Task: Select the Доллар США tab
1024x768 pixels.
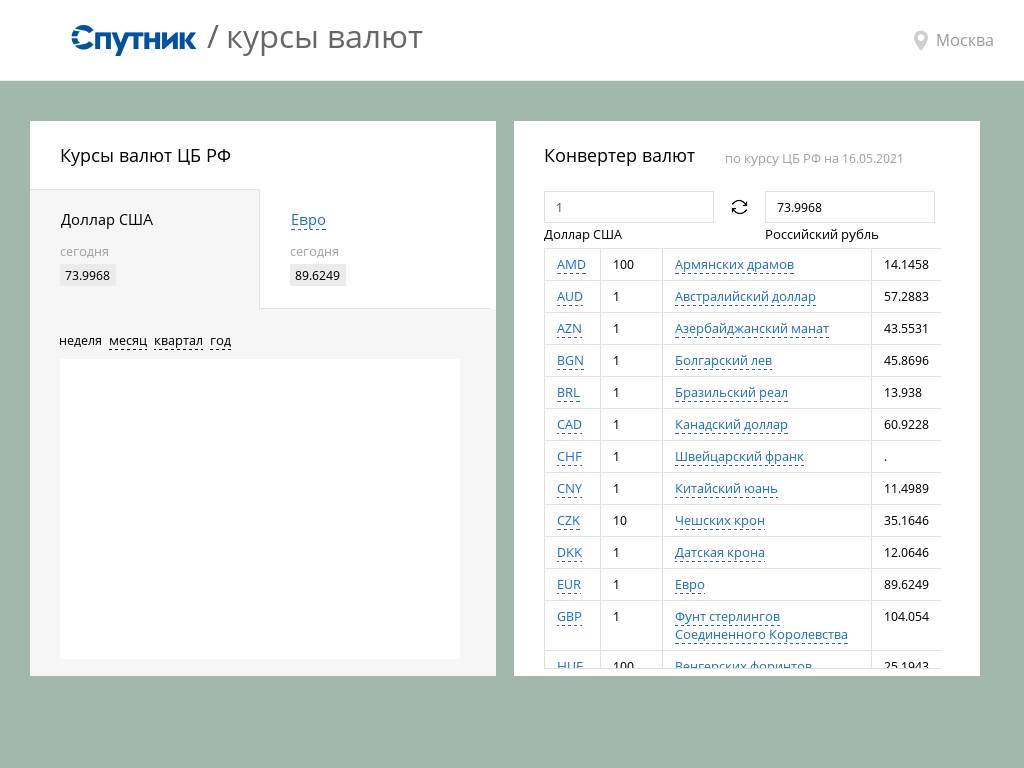Action: [107, 220]
